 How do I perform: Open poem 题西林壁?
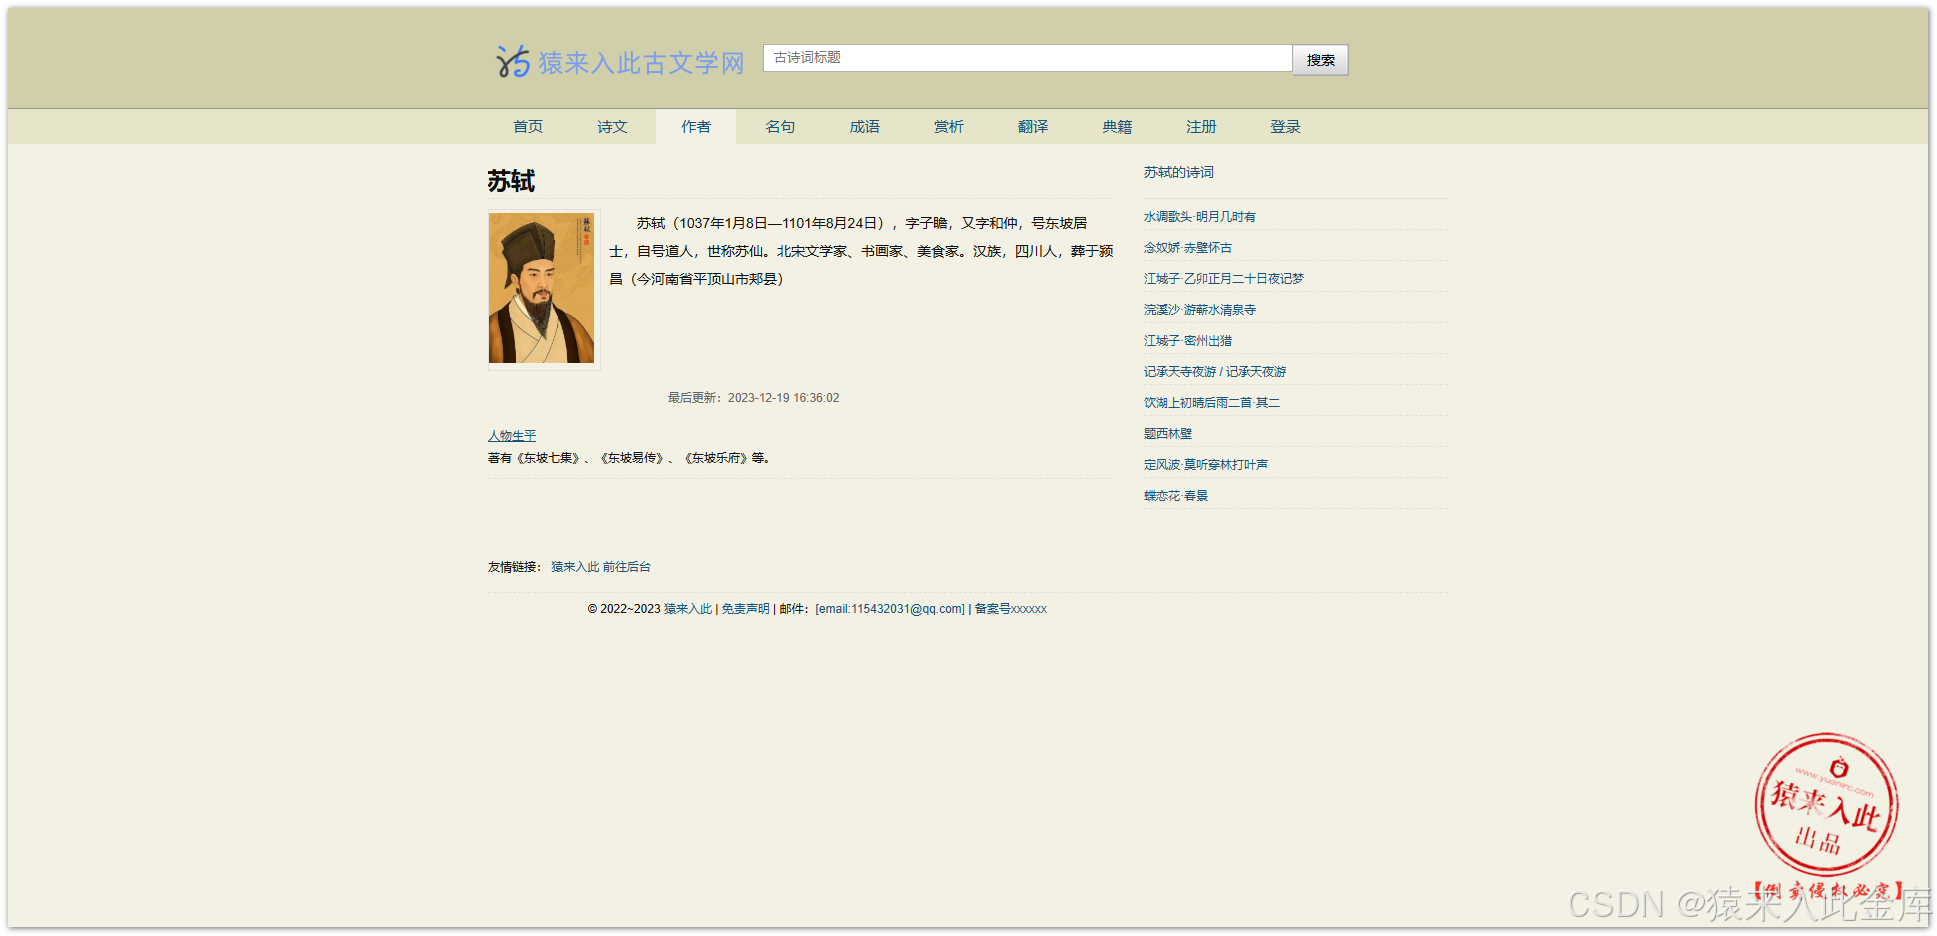point(1168,434)
